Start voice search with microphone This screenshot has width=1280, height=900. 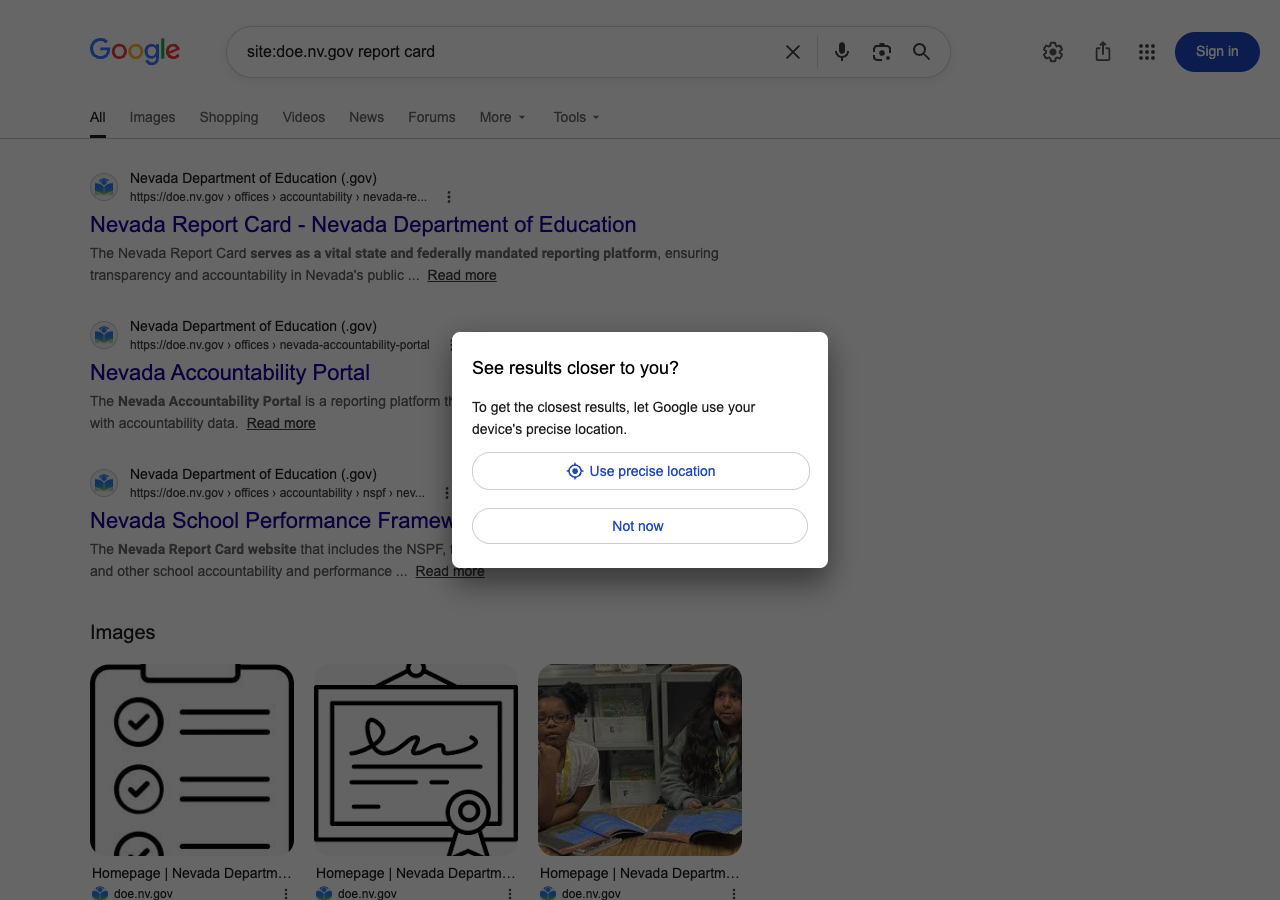pos(842,52)
